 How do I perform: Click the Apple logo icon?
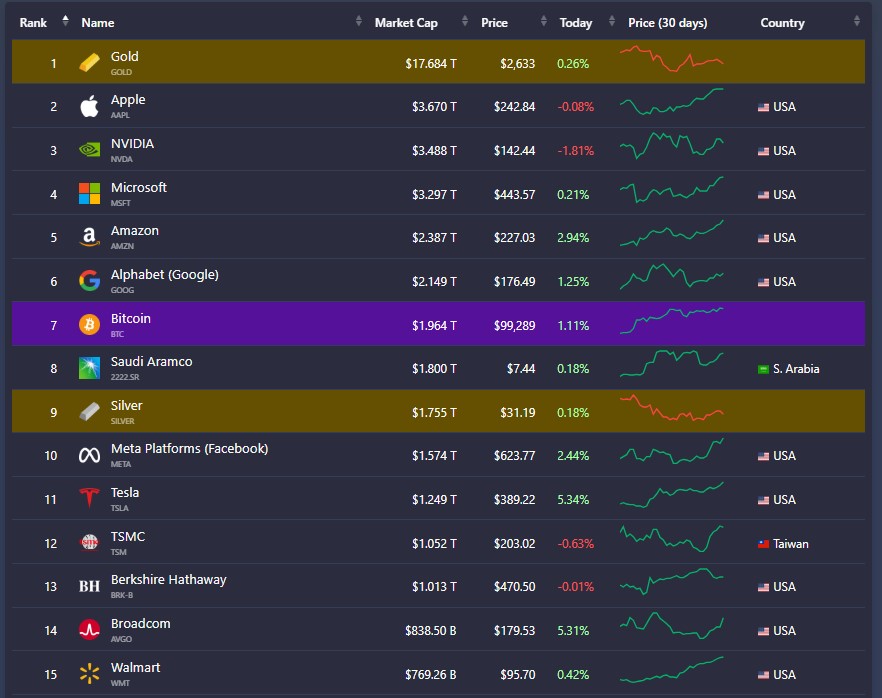coord(89,106)
